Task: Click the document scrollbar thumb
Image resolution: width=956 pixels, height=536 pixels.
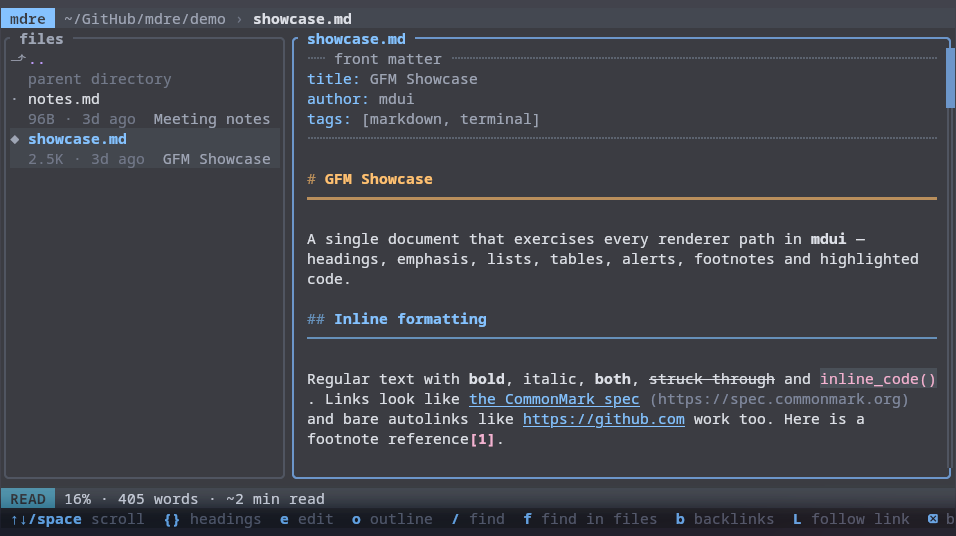Action: pyautogui.click(x=951, y=78)
